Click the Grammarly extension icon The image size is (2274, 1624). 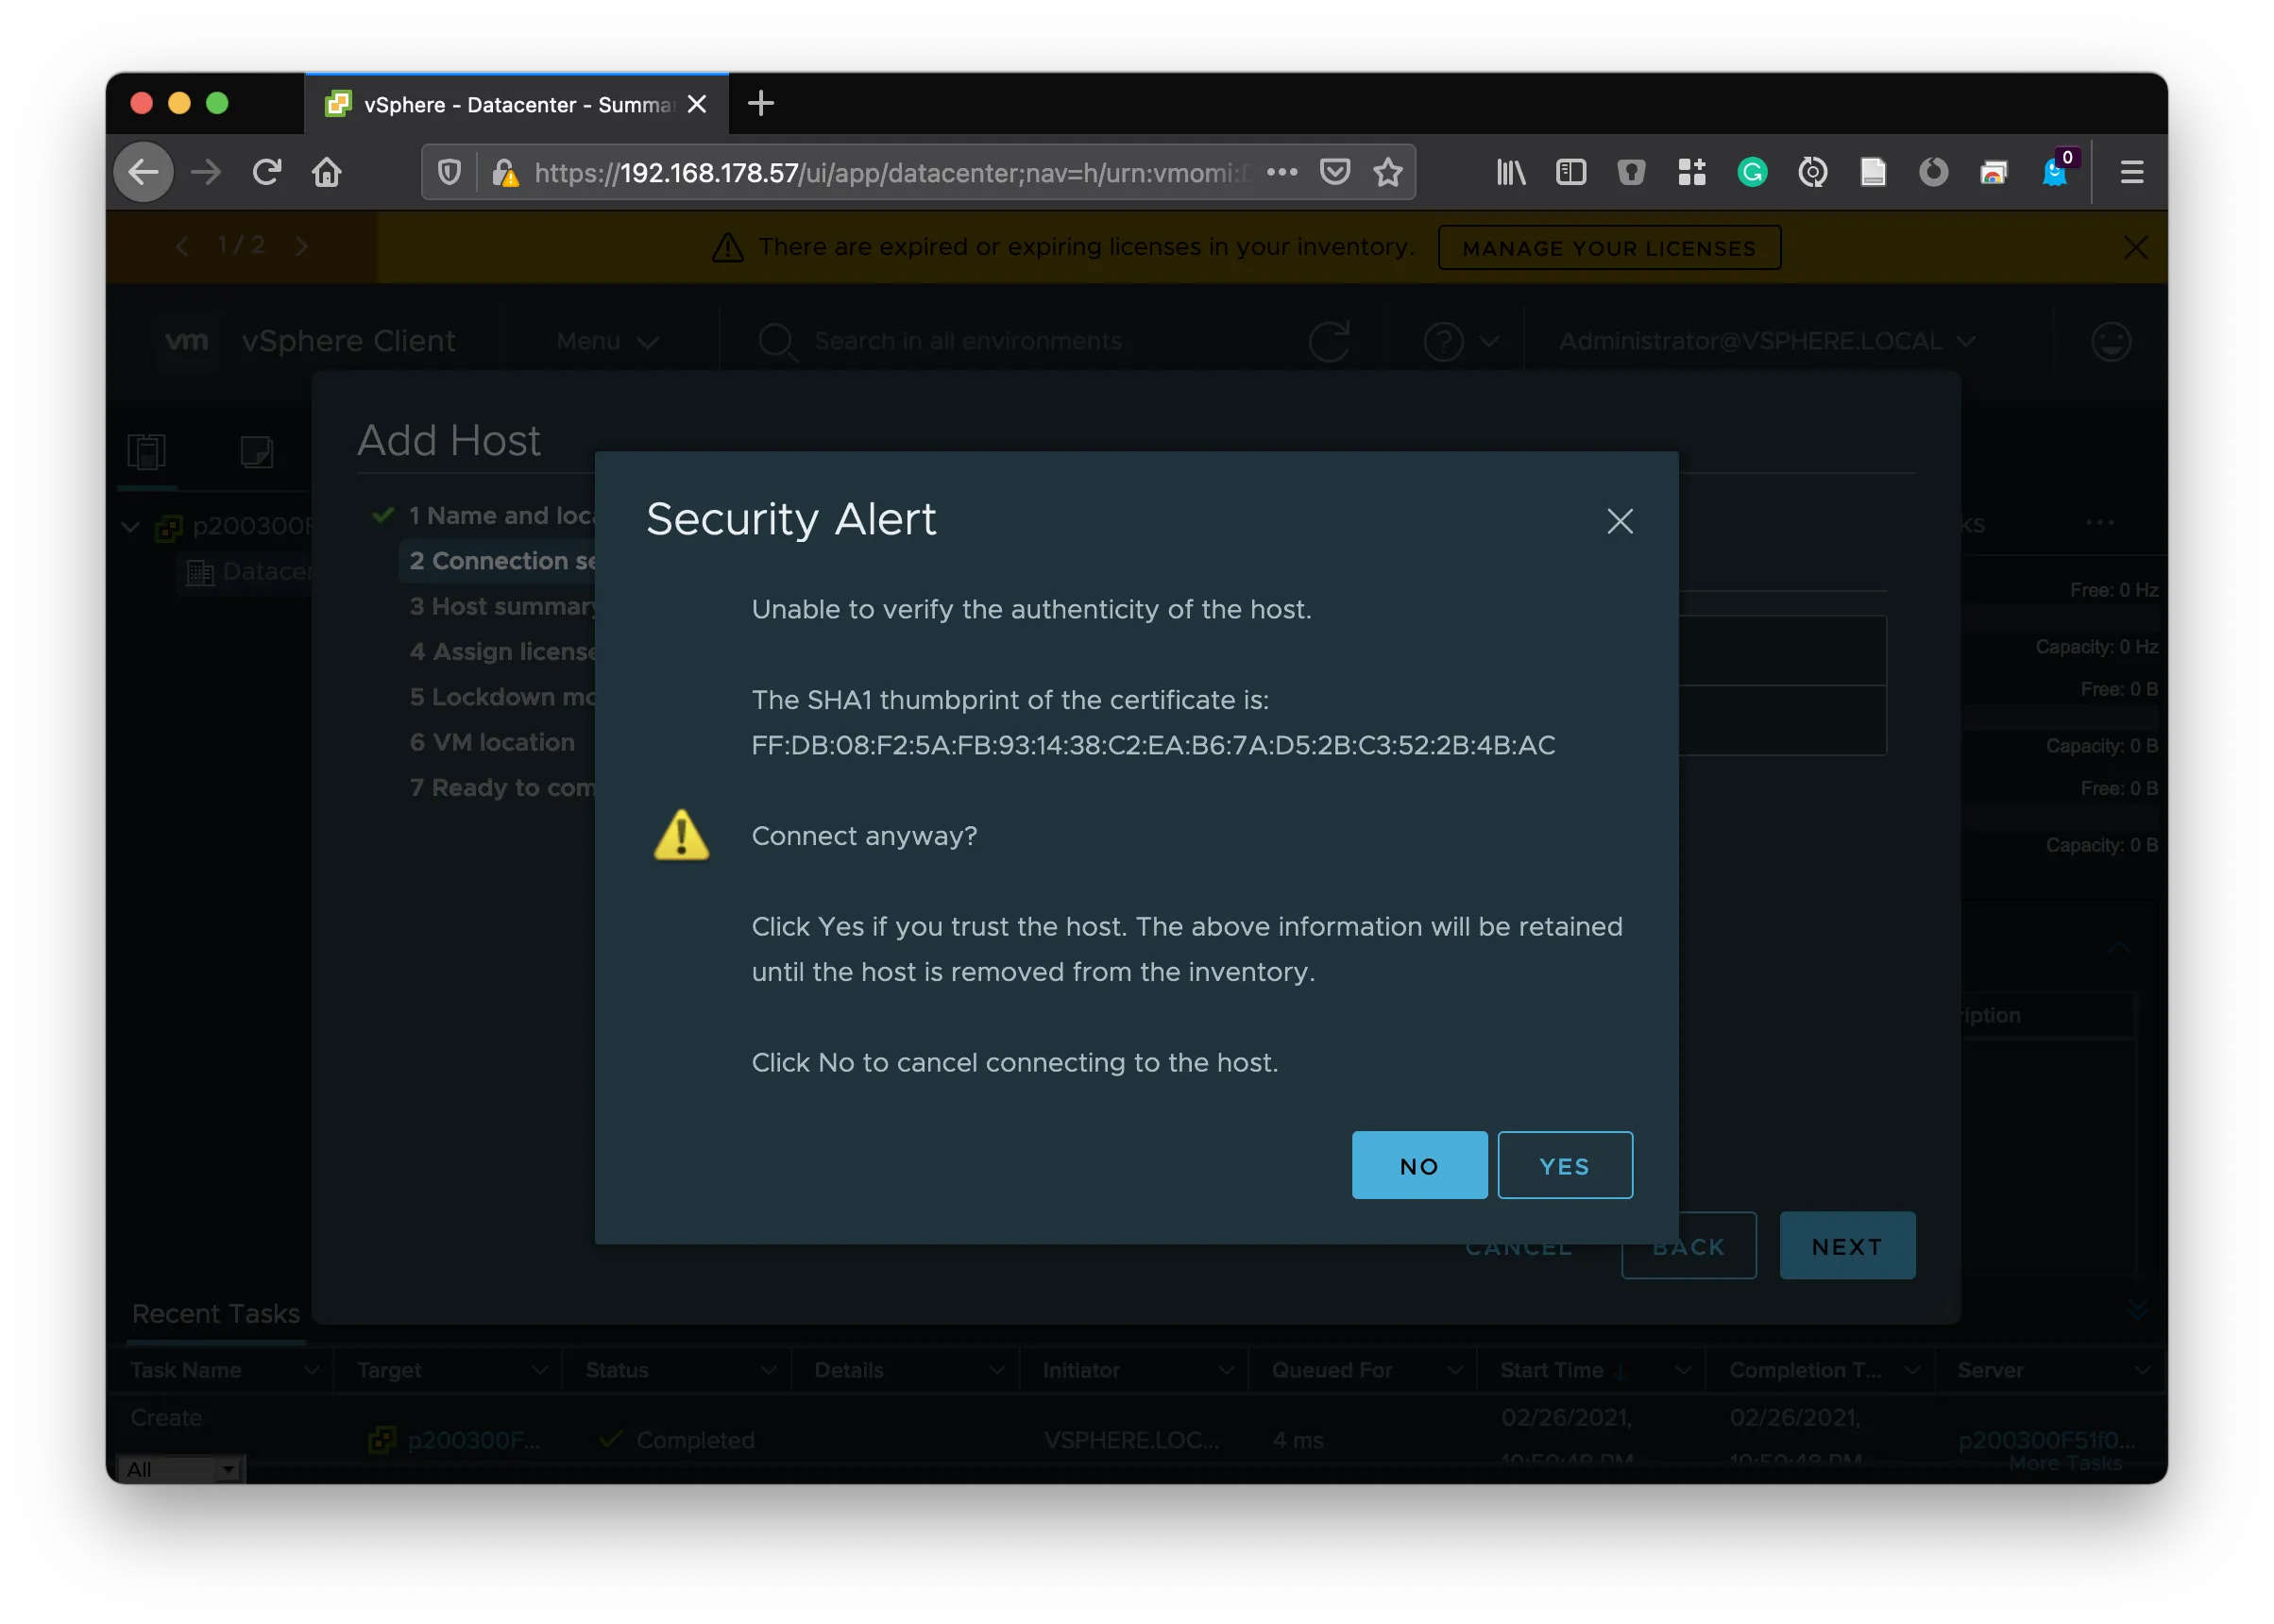tap(1752, 173)
